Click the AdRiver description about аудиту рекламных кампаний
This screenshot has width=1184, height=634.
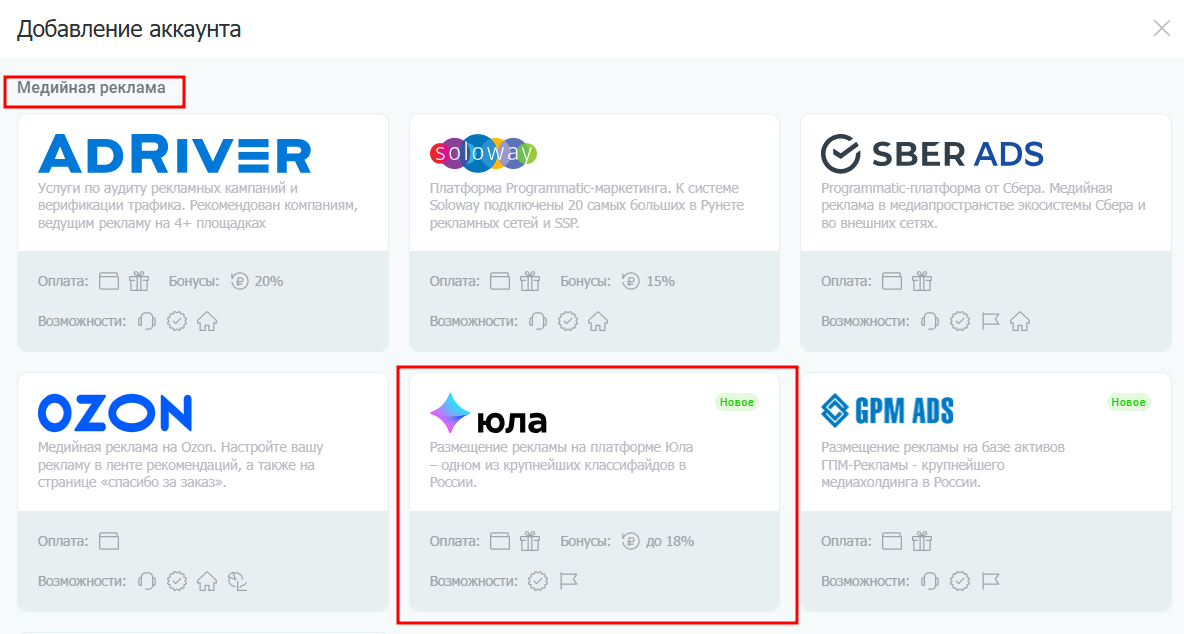198,205
